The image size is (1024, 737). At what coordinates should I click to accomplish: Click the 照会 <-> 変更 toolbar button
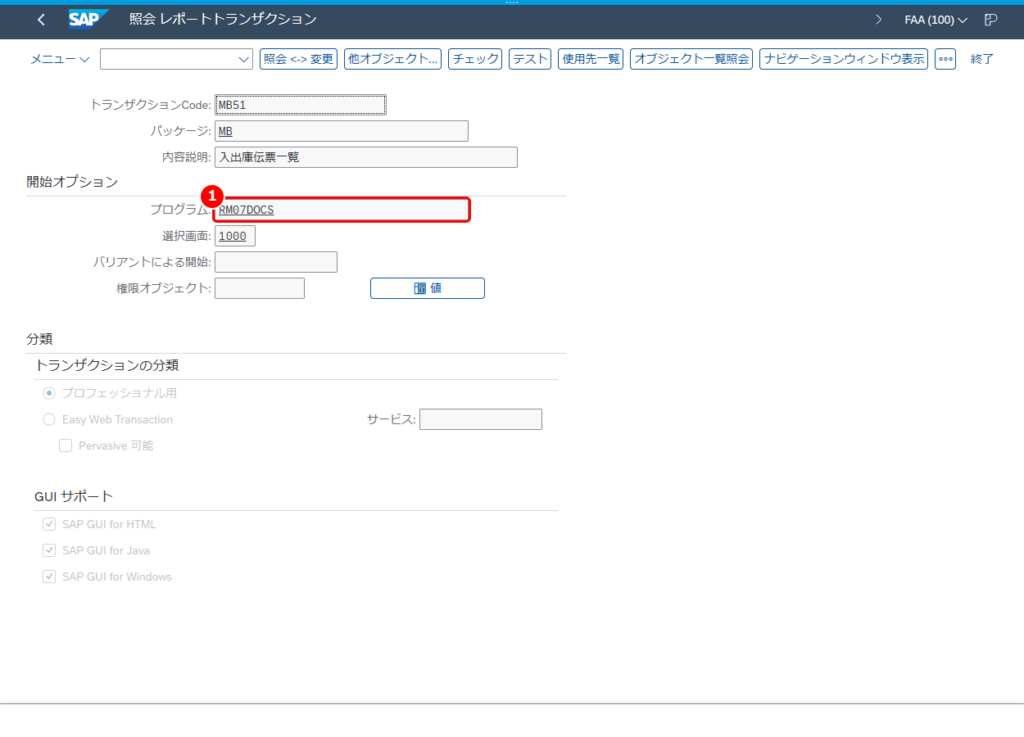(298, 59)
